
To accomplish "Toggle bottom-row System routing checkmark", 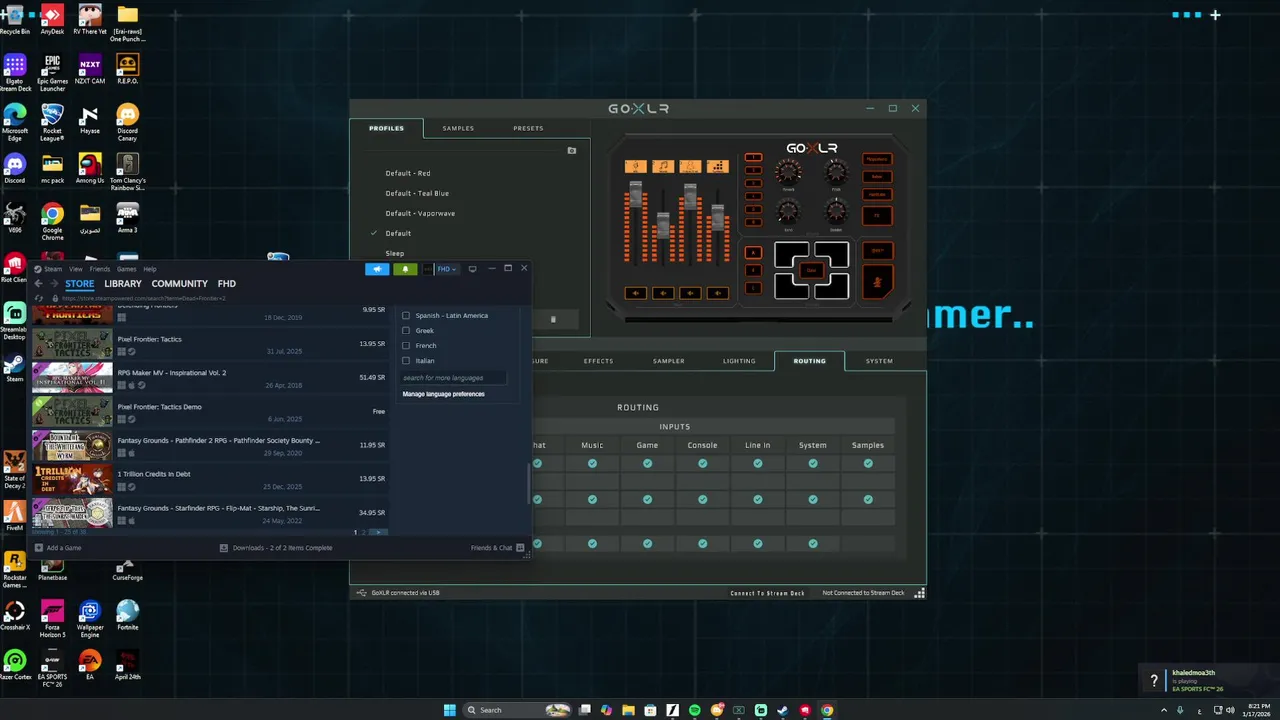I will pos(813,544).
